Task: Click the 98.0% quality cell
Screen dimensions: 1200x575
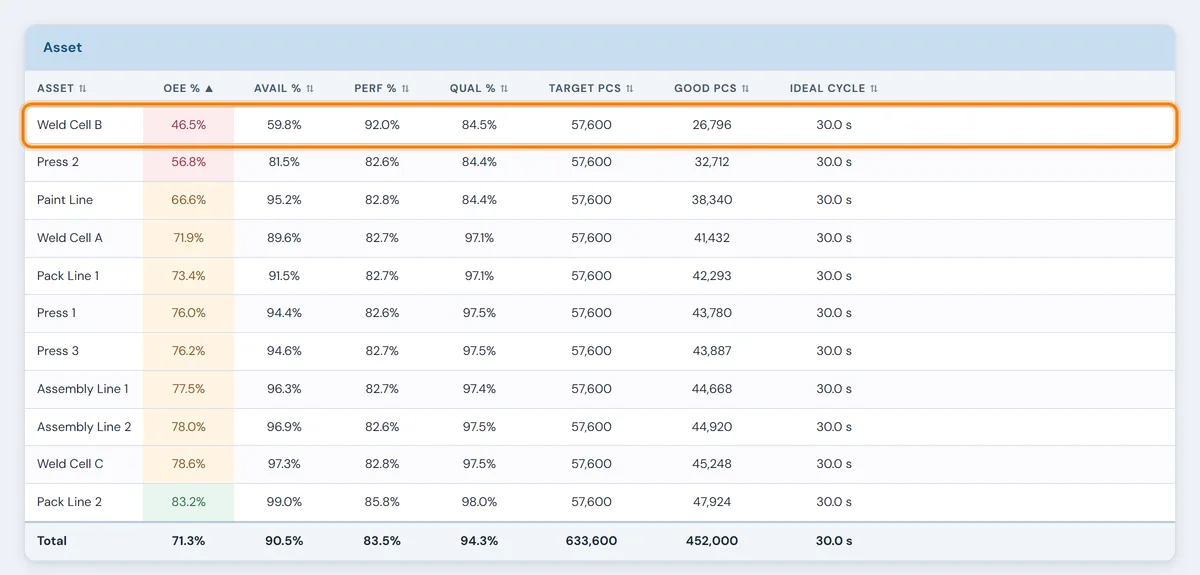Action: click(479, 502)
